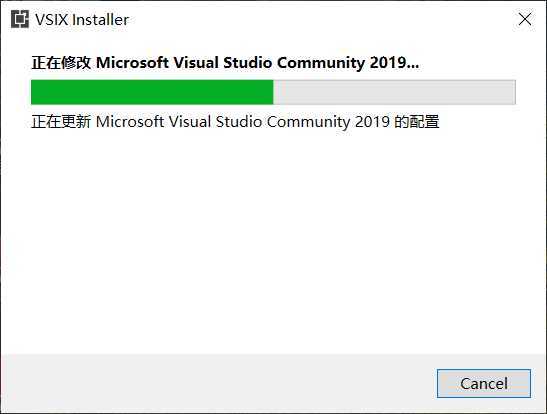Click the word "Microsoft" in the bold heading
The height and width of the screenshot is (414, 547).
(132, 63)
